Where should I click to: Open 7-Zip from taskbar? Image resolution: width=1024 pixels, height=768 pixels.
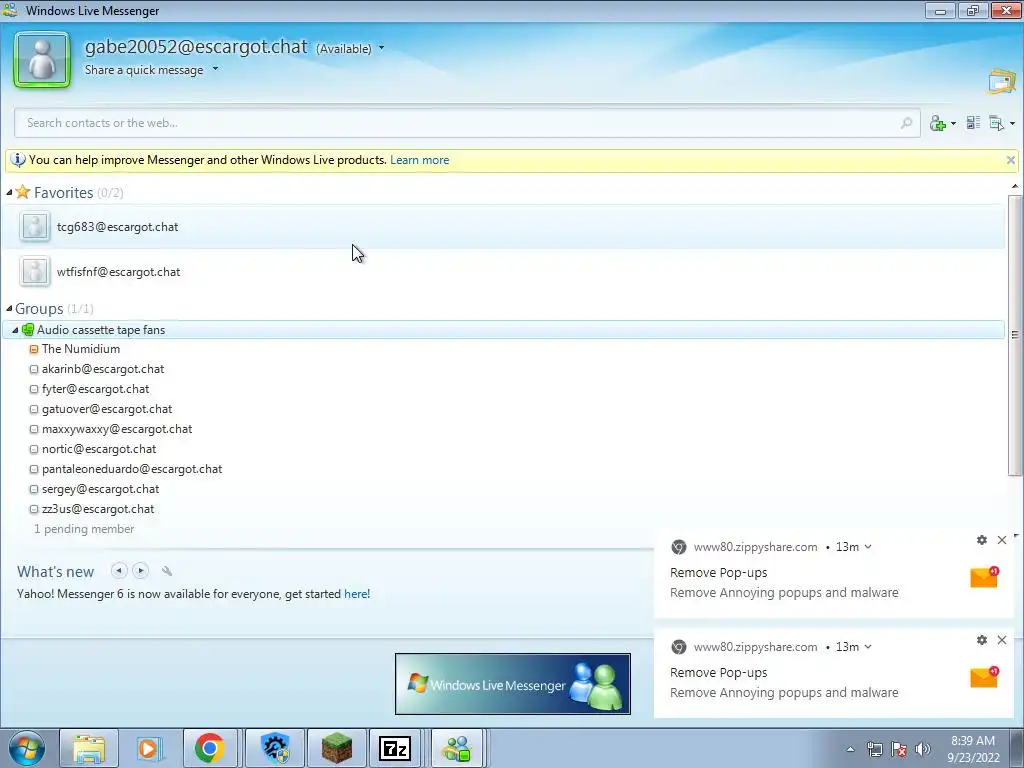(395, 748)
